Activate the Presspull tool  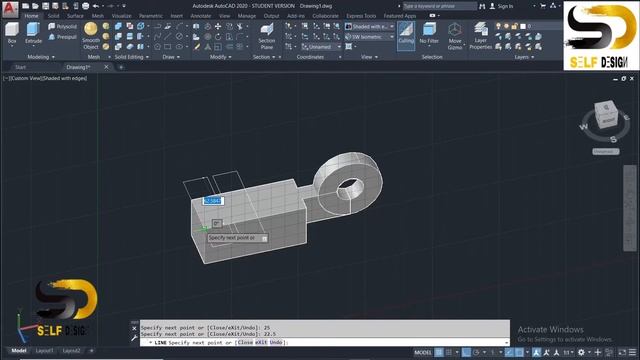[x=62, y=37]
